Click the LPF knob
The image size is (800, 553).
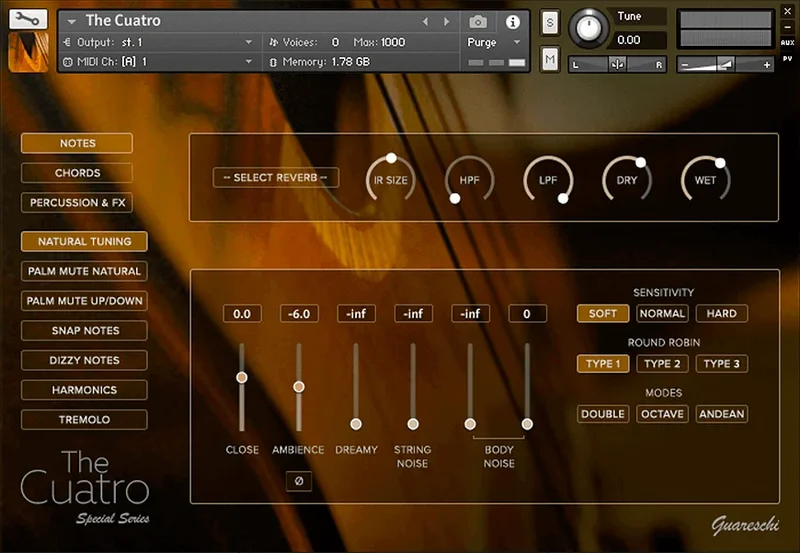coord(548,180)
